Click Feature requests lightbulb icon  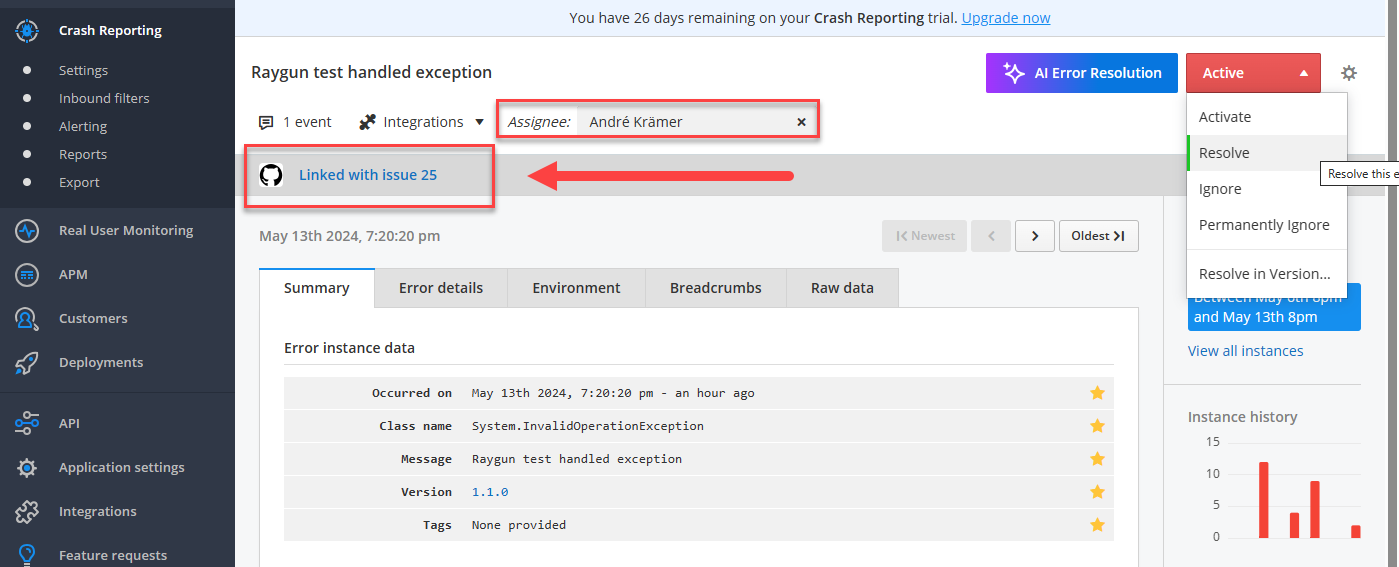point(27,555)
